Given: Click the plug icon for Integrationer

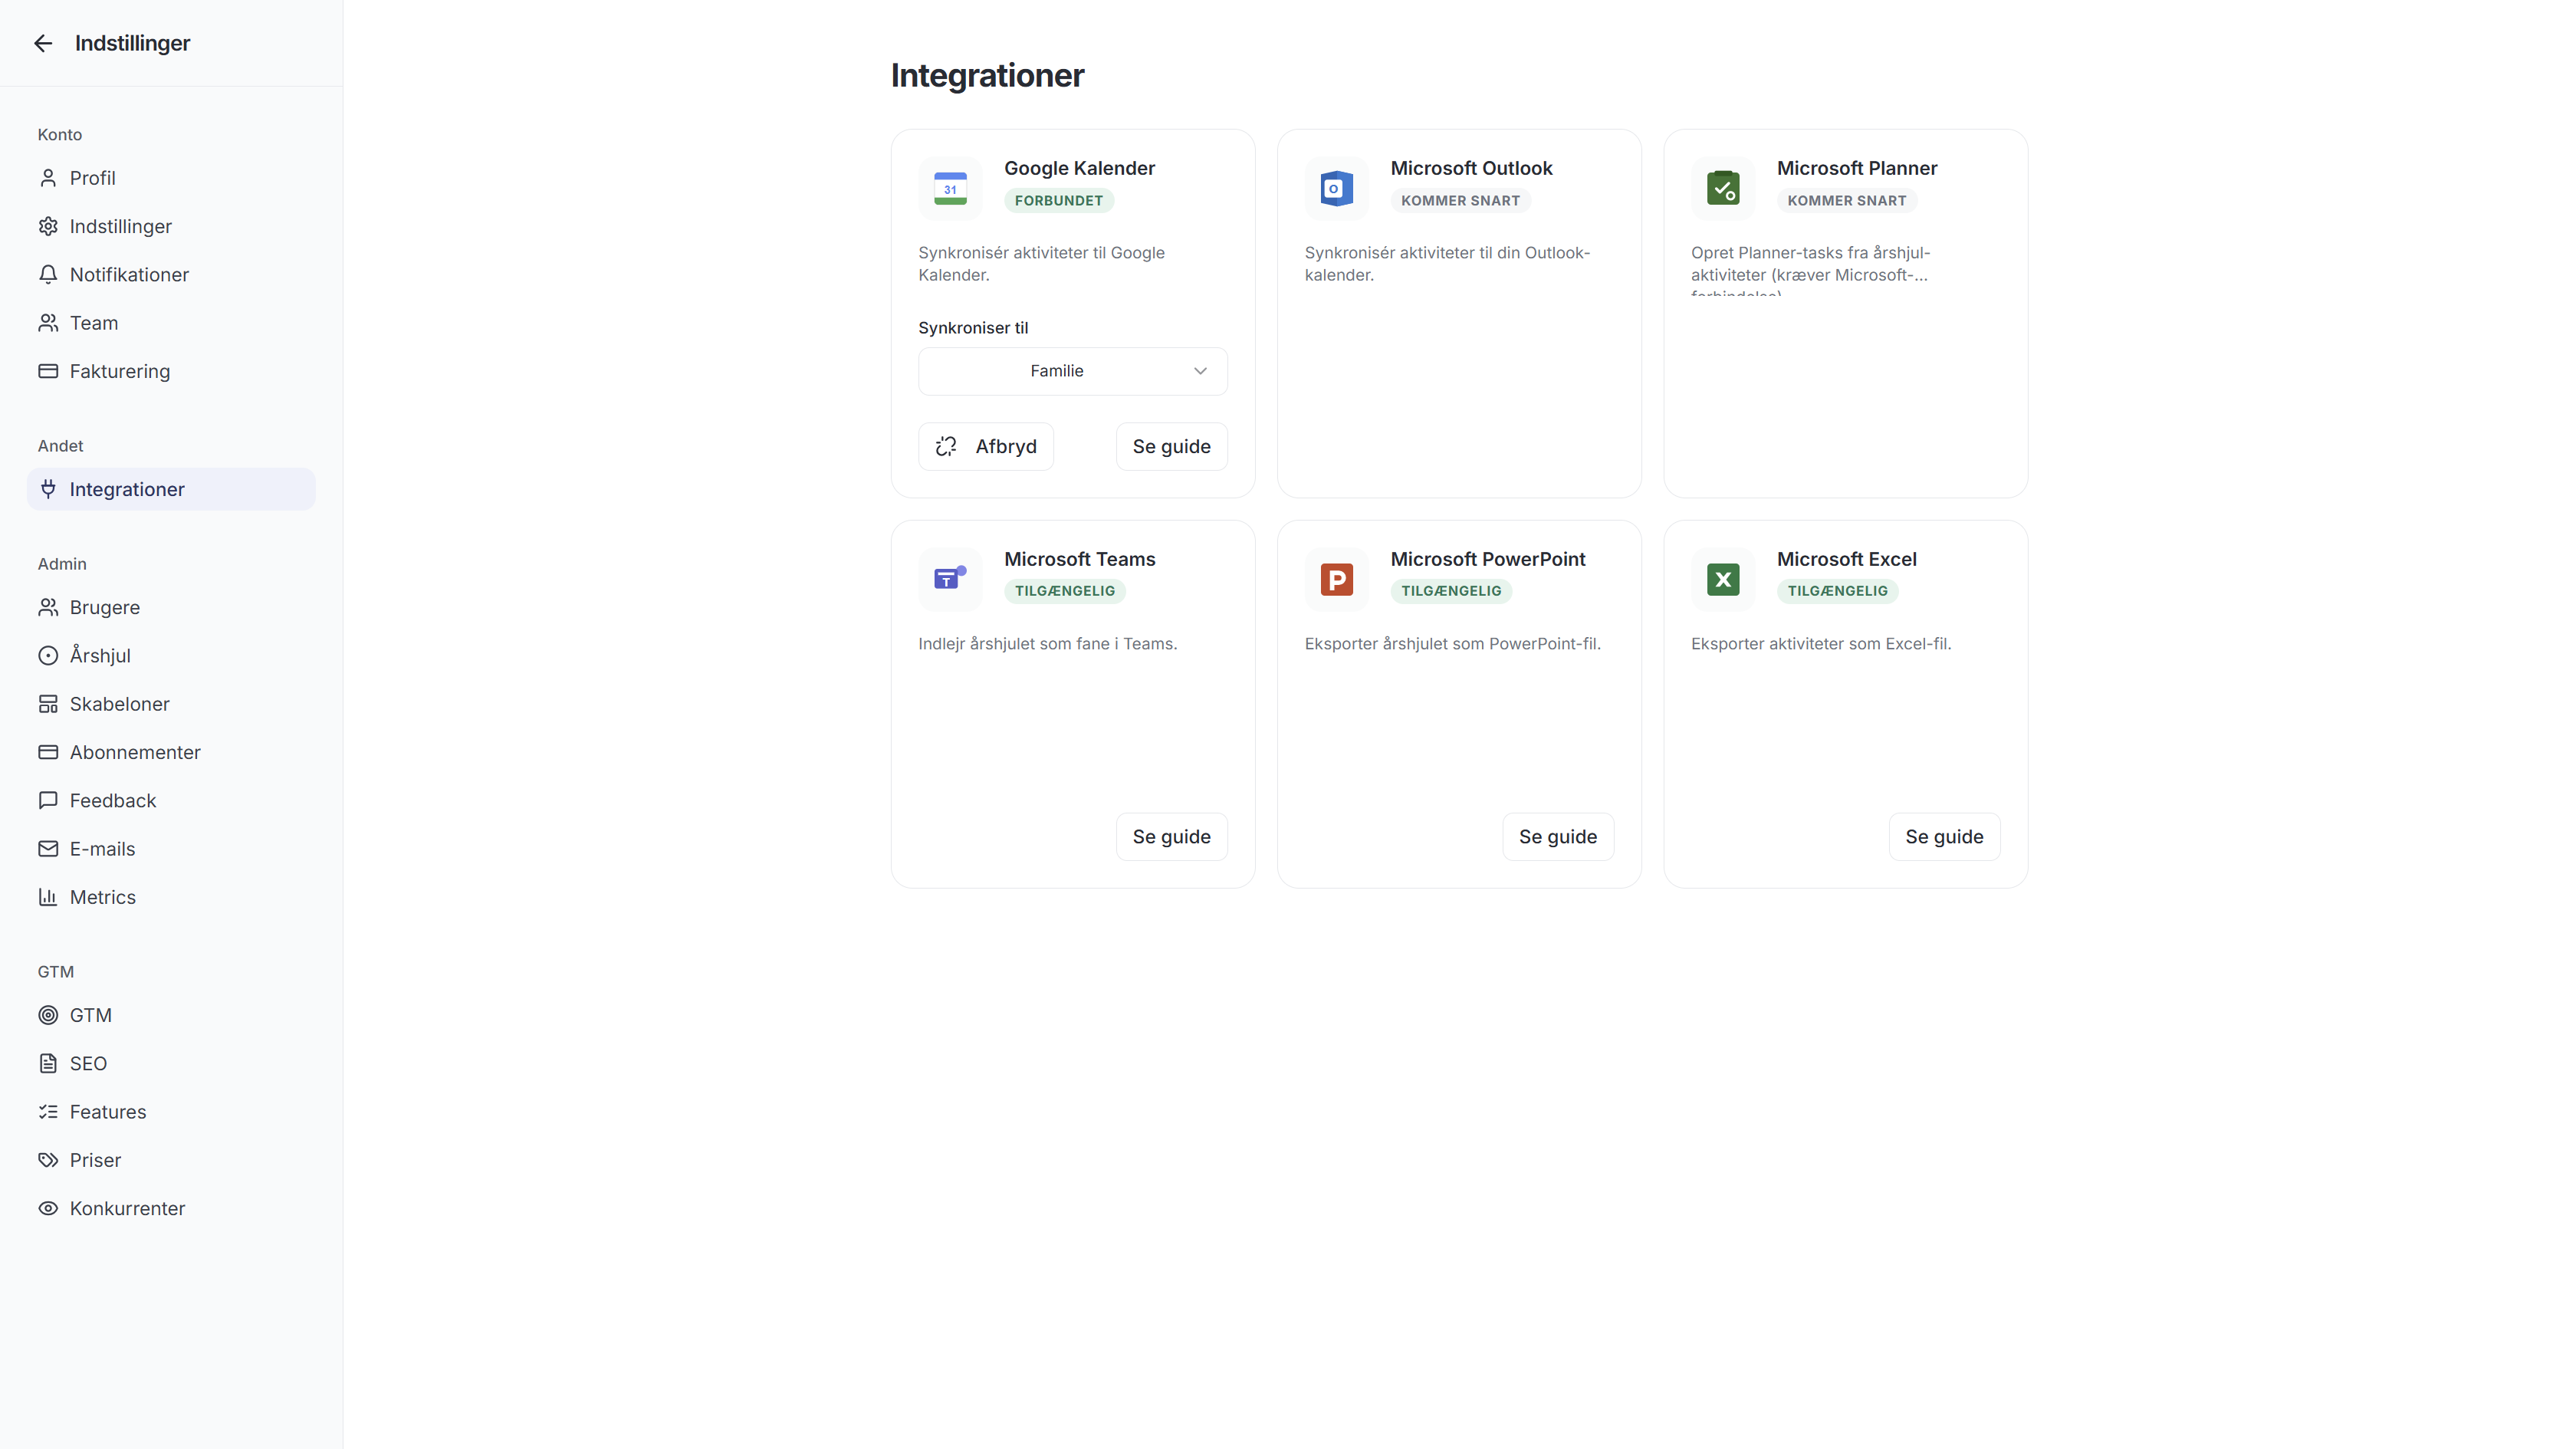Looking at the screenshot, I should coord(48,489).
